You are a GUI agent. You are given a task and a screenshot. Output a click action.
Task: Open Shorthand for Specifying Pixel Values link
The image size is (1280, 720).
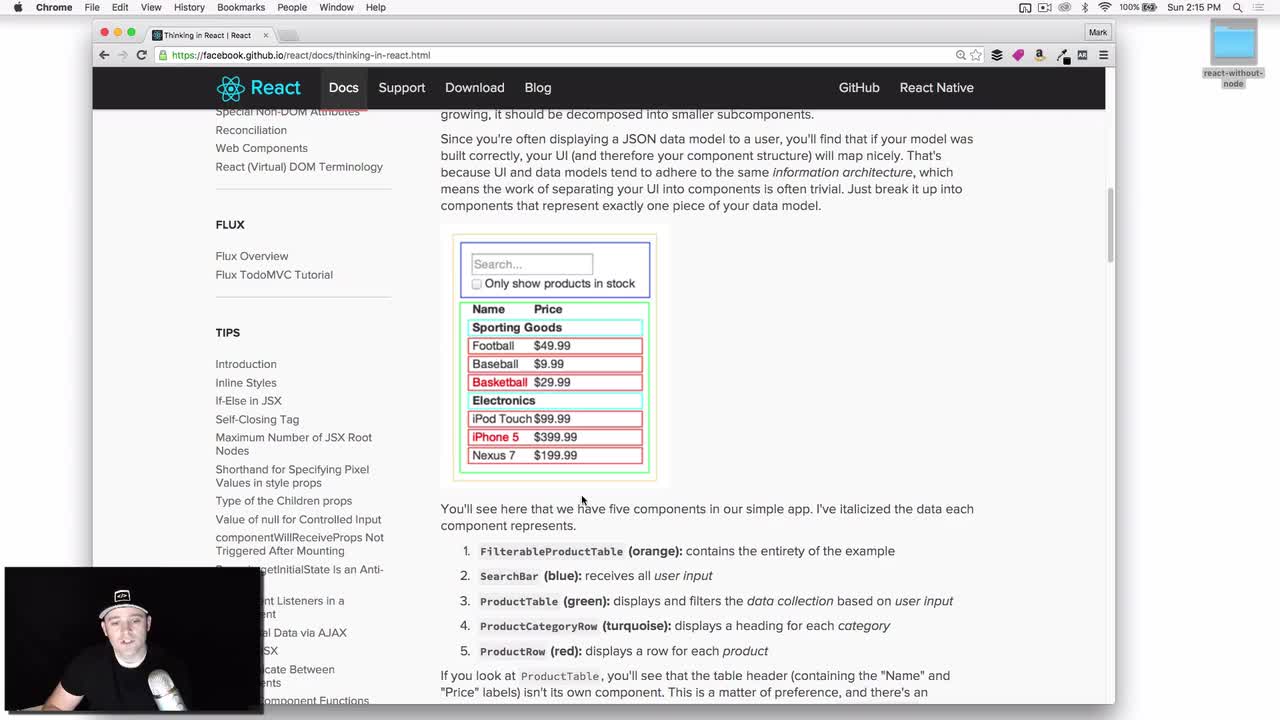pyautogui.click(x=292, y=476)
